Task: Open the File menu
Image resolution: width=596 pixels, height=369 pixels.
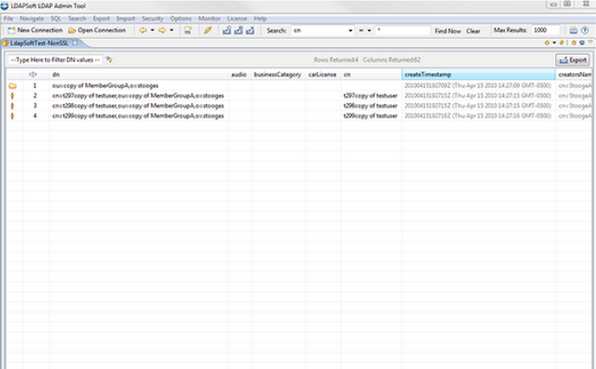Action: pyautogui.click(x=8, y=19)
